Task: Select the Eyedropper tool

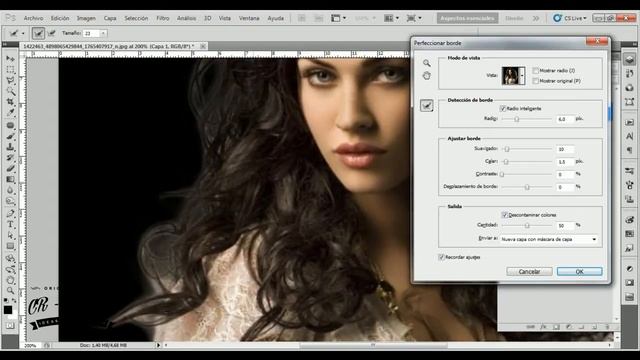Action: tap(10, 113)
